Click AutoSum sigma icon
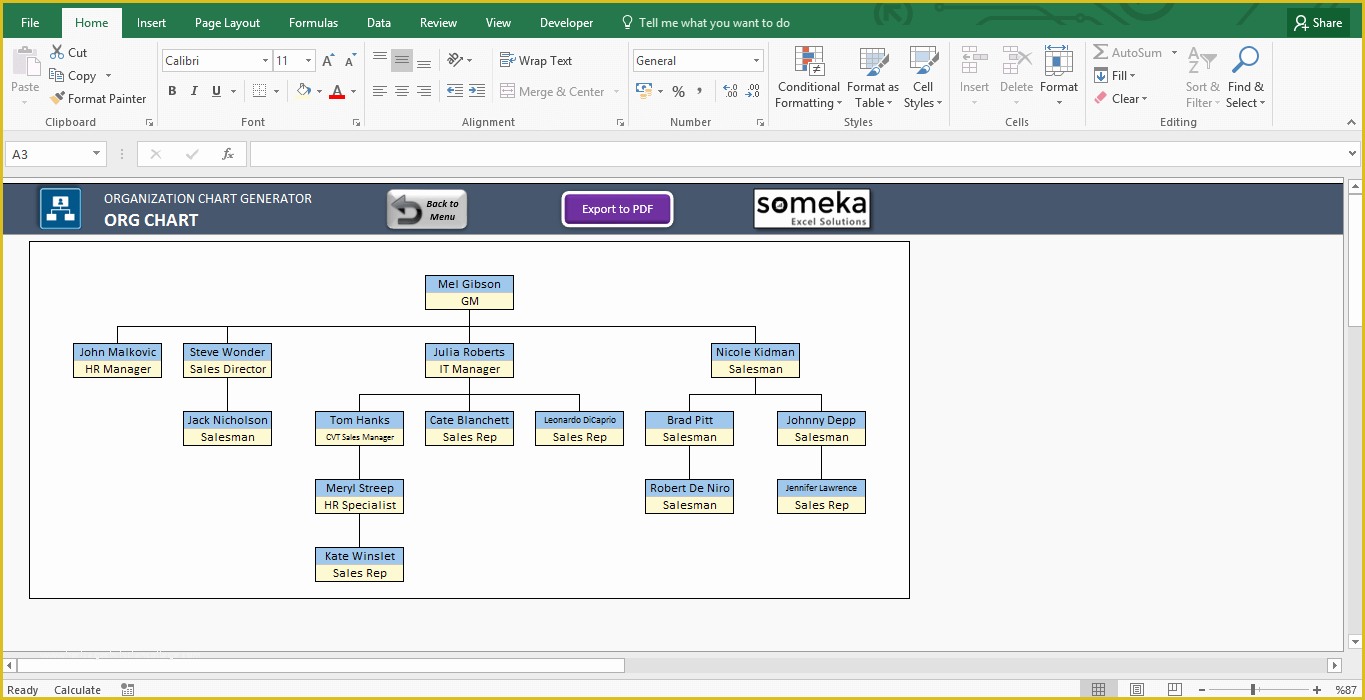The height and width of the screenshot is (700, 1365). (1100, 53)
